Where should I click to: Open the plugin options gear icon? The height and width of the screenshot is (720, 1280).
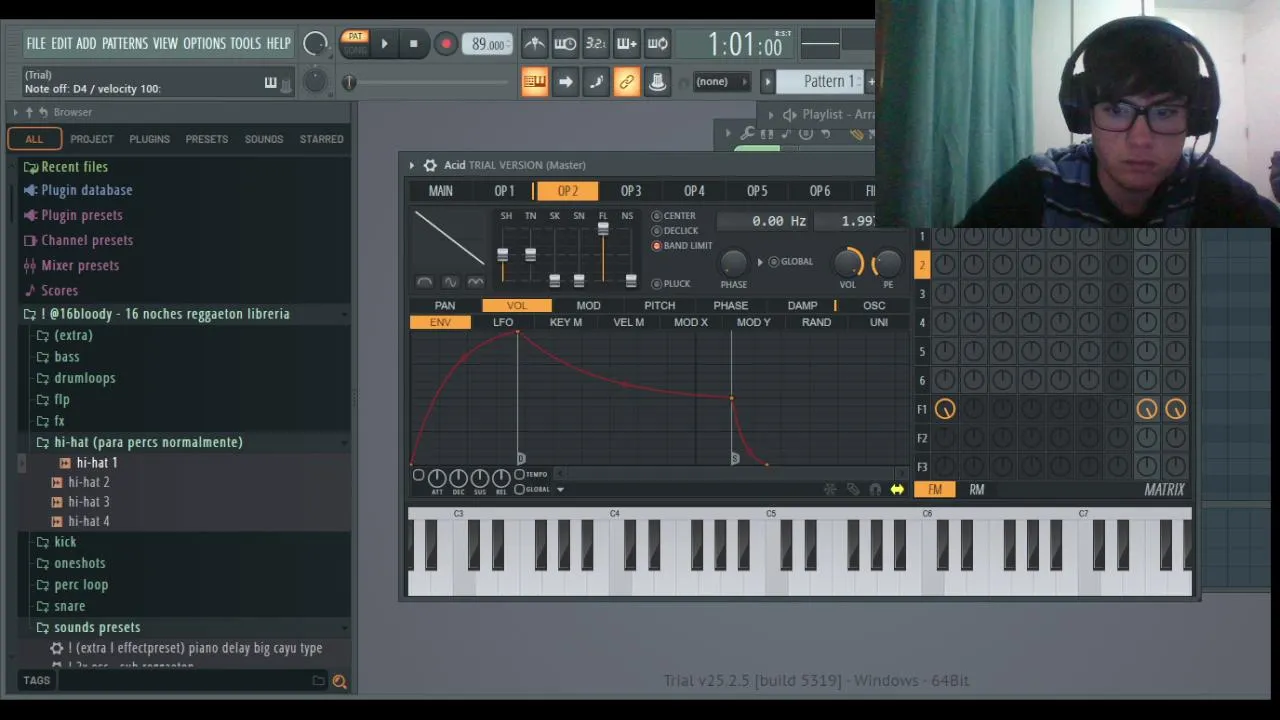(x=430, y=165)
